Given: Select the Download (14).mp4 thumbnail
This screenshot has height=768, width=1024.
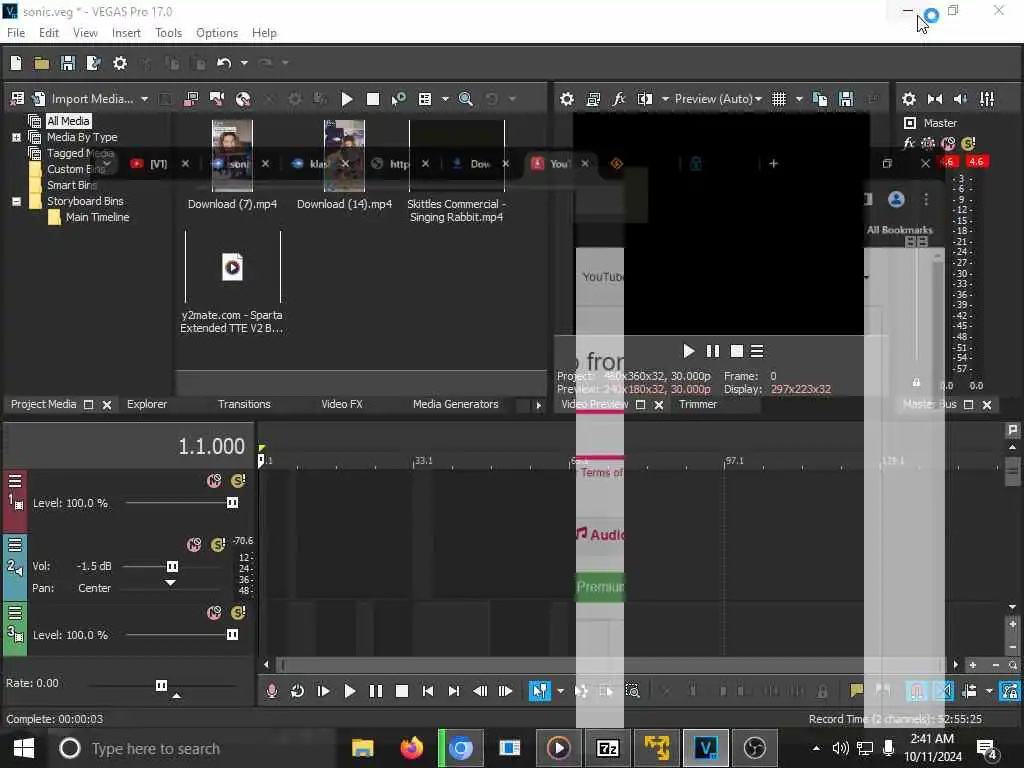Looking at the screenshot, I should (344, 155).
